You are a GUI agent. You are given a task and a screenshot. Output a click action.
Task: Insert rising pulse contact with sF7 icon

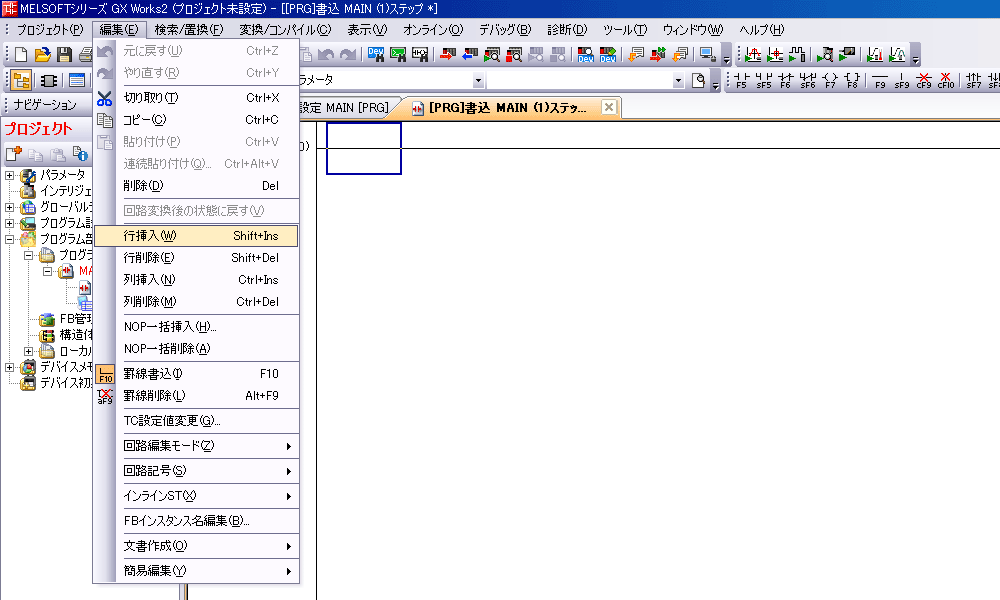point(973,80)
